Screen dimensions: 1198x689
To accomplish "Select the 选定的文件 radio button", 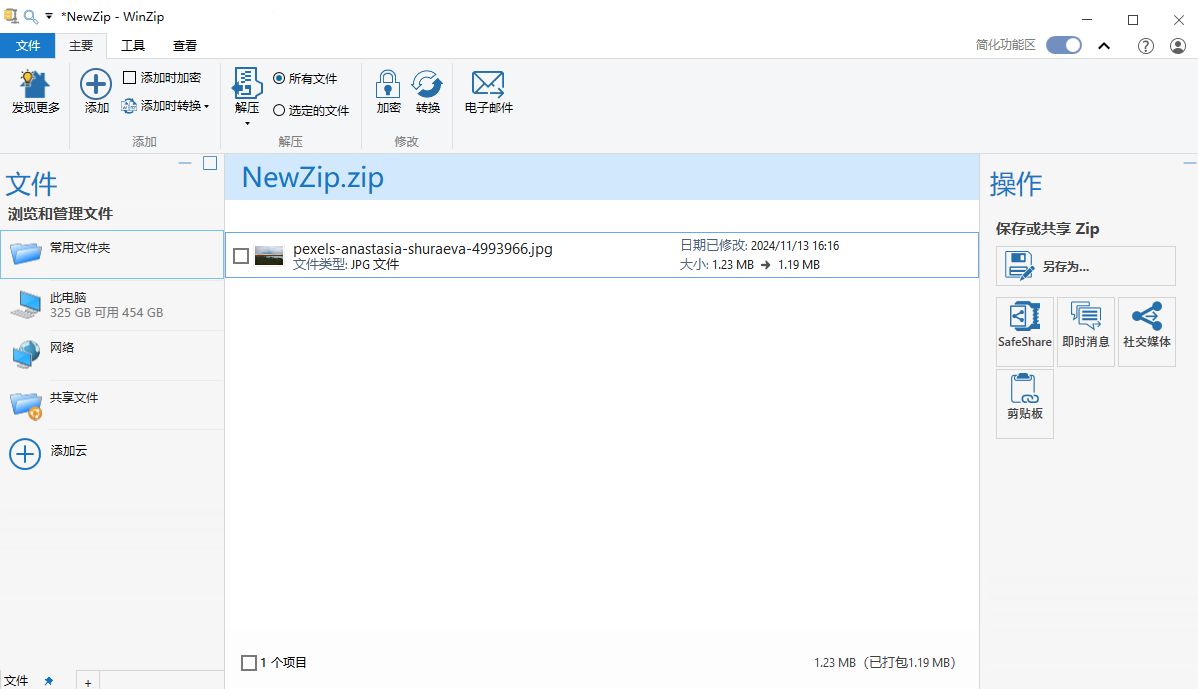I will pos(279,110).
